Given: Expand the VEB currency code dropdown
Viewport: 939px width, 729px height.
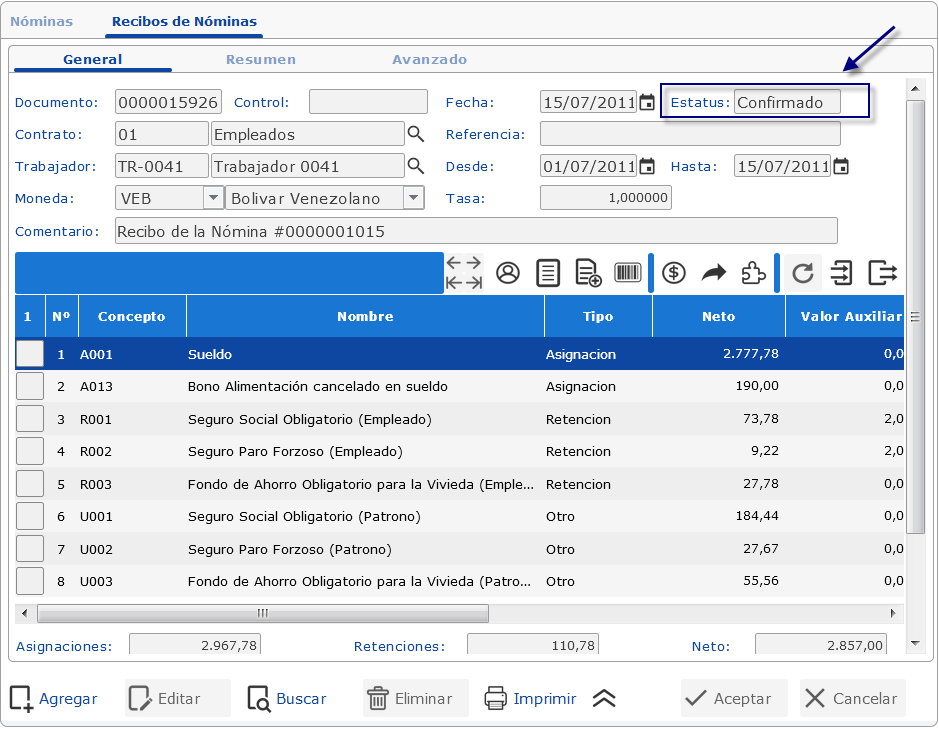Looking at the screenshot, I should click(213, 198).
